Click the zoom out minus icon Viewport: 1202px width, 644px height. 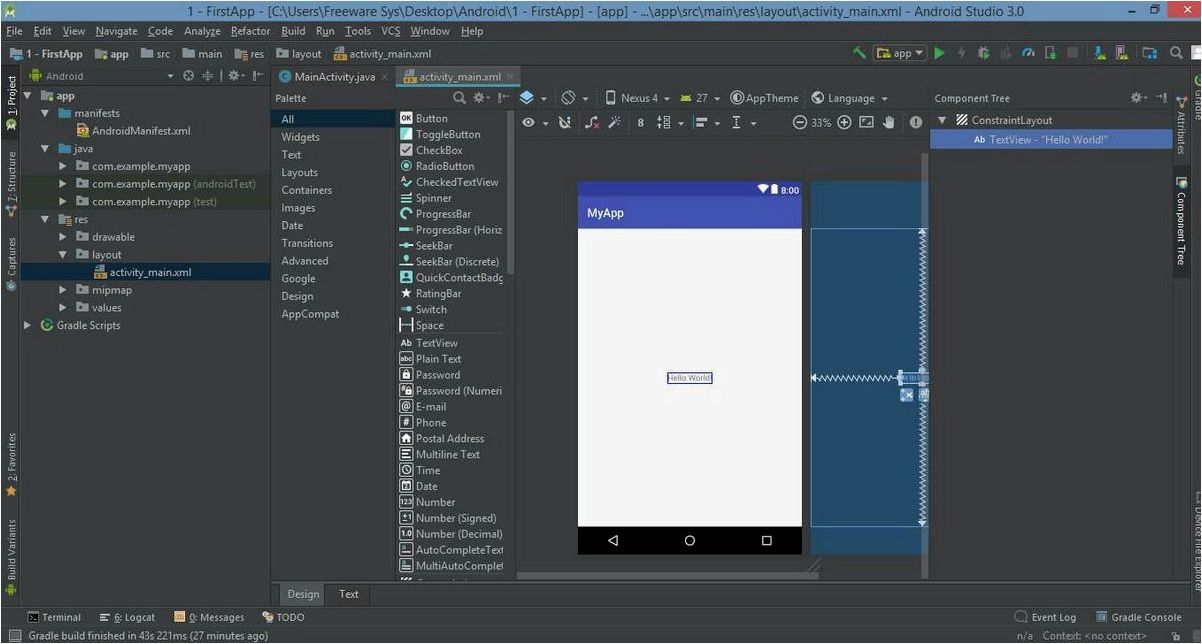click(799, 123)
